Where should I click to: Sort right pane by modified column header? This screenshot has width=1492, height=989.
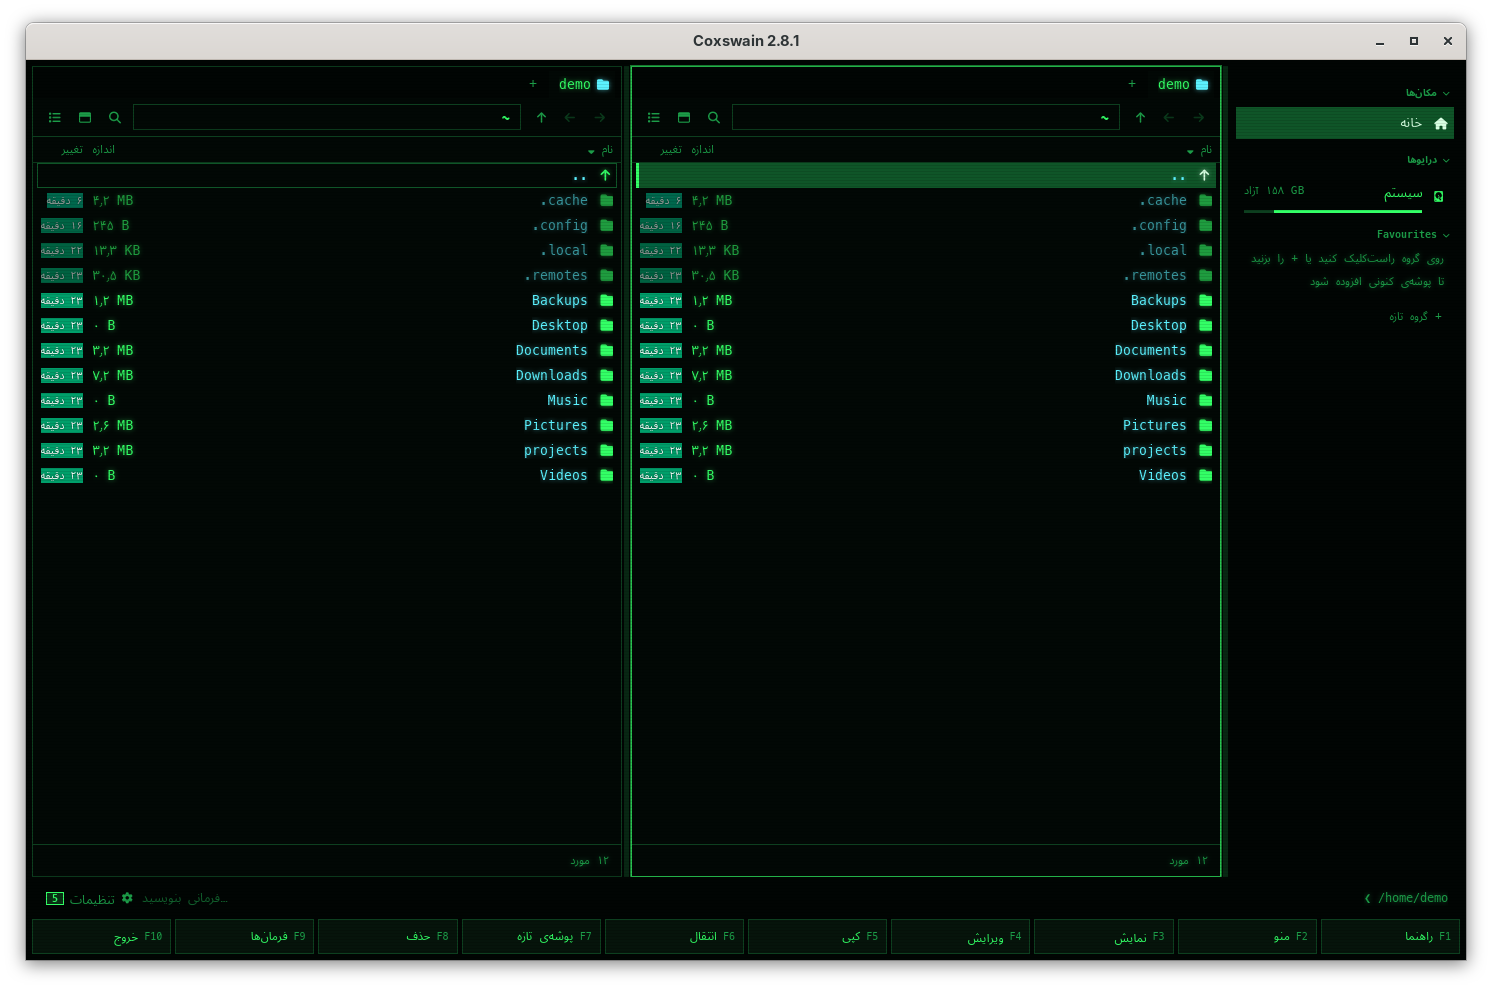671,150
